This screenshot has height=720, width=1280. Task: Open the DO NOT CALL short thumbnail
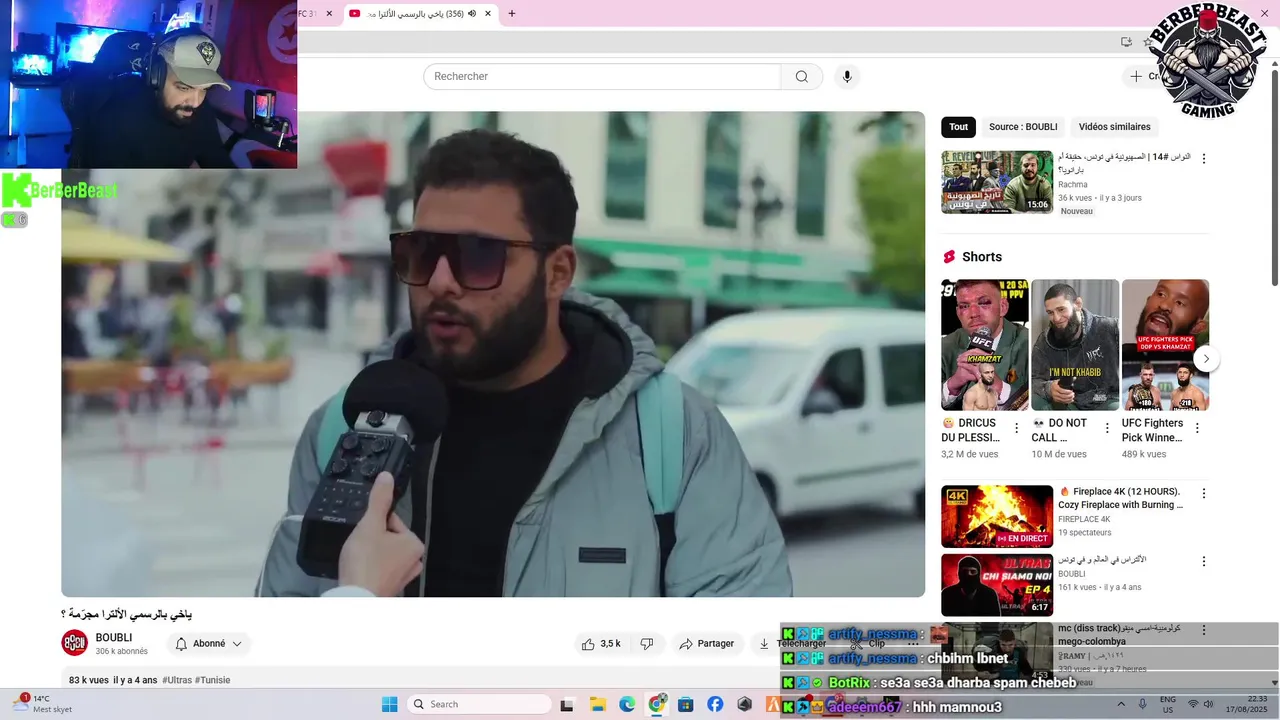[1075, 345]
